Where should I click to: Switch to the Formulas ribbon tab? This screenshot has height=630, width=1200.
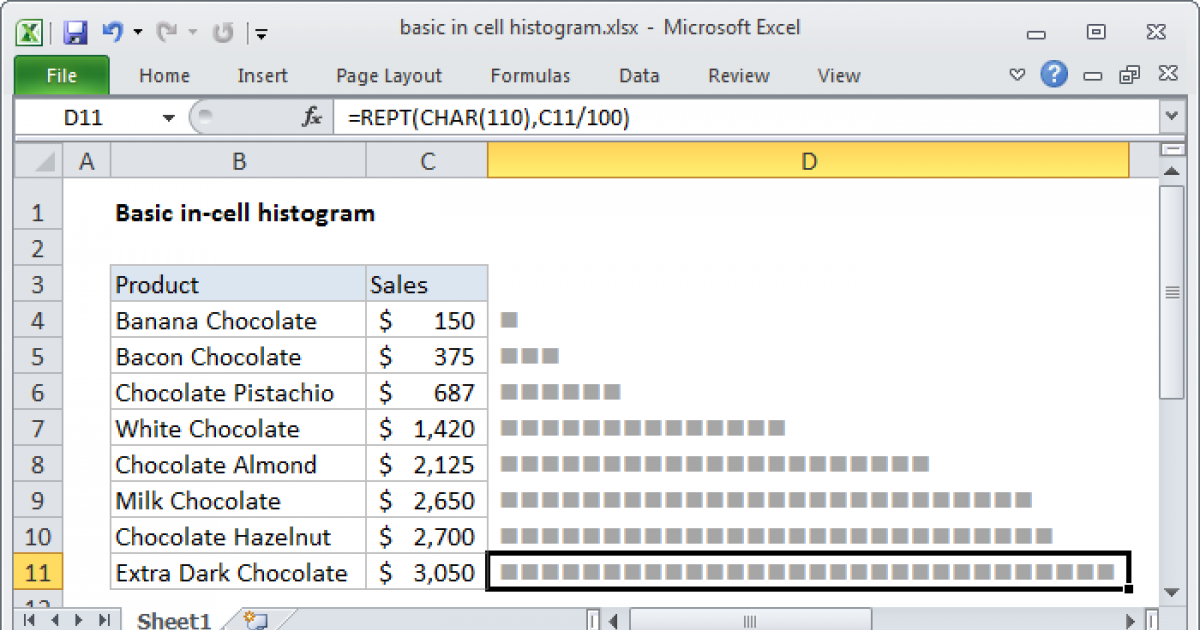point(530,75)
